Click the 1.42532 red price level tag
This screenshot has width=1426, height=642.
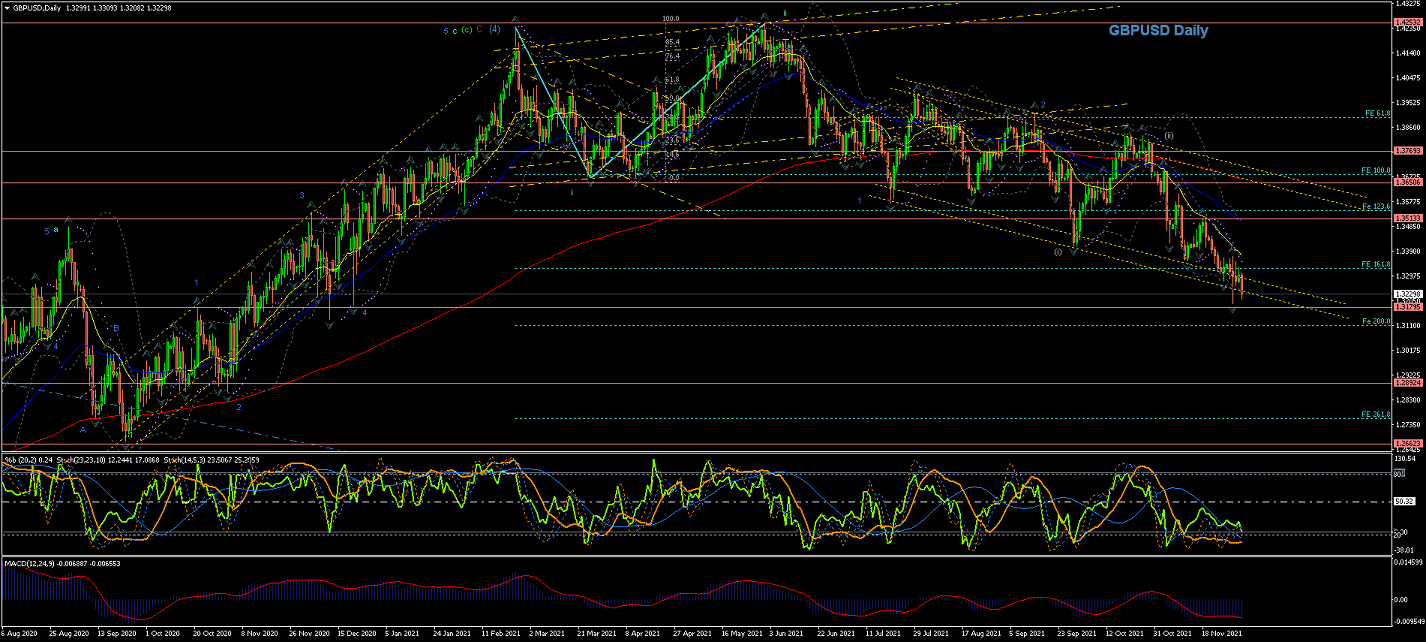pos(1407,22)
